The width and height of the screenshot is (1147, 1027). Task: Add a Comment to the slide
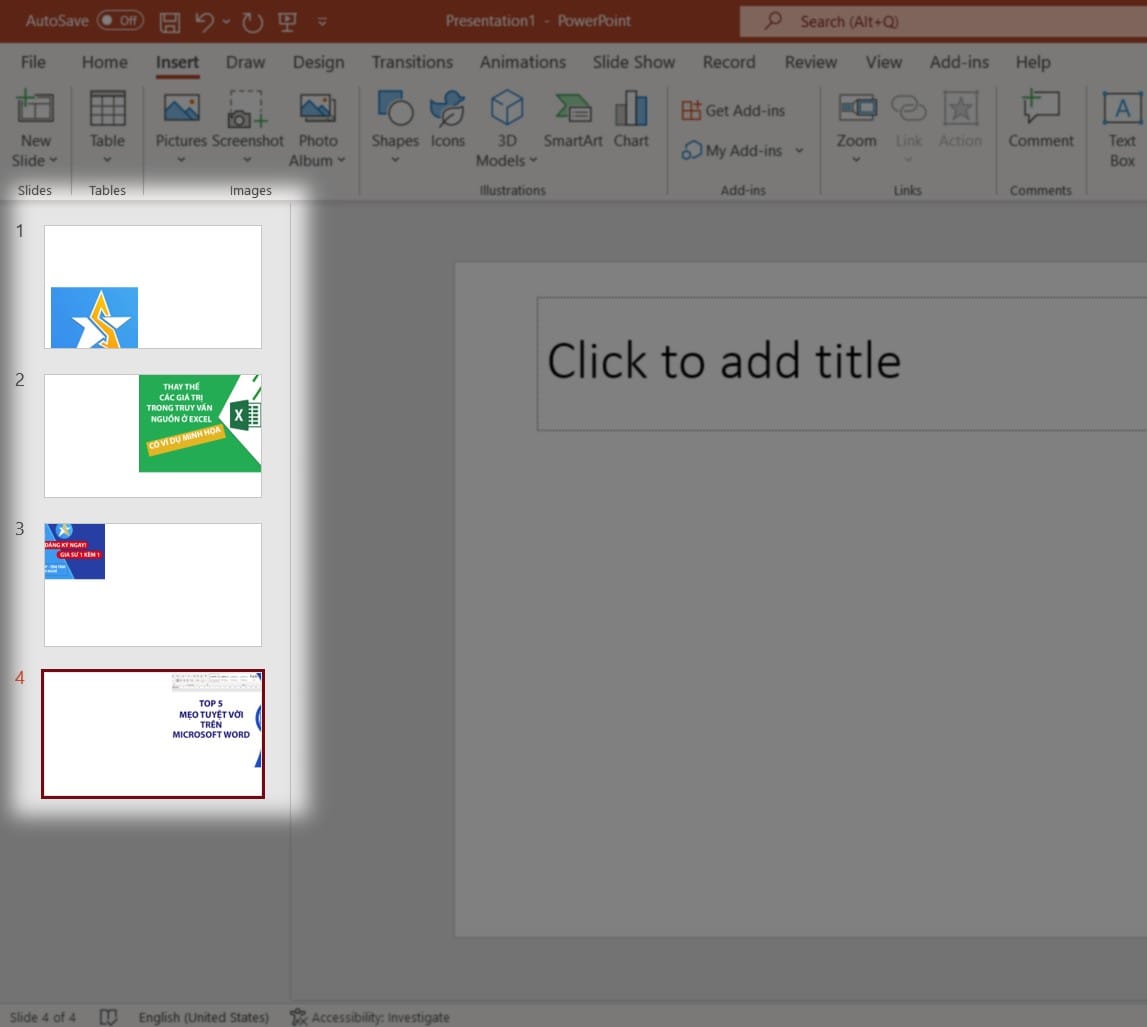point(1040,119)
